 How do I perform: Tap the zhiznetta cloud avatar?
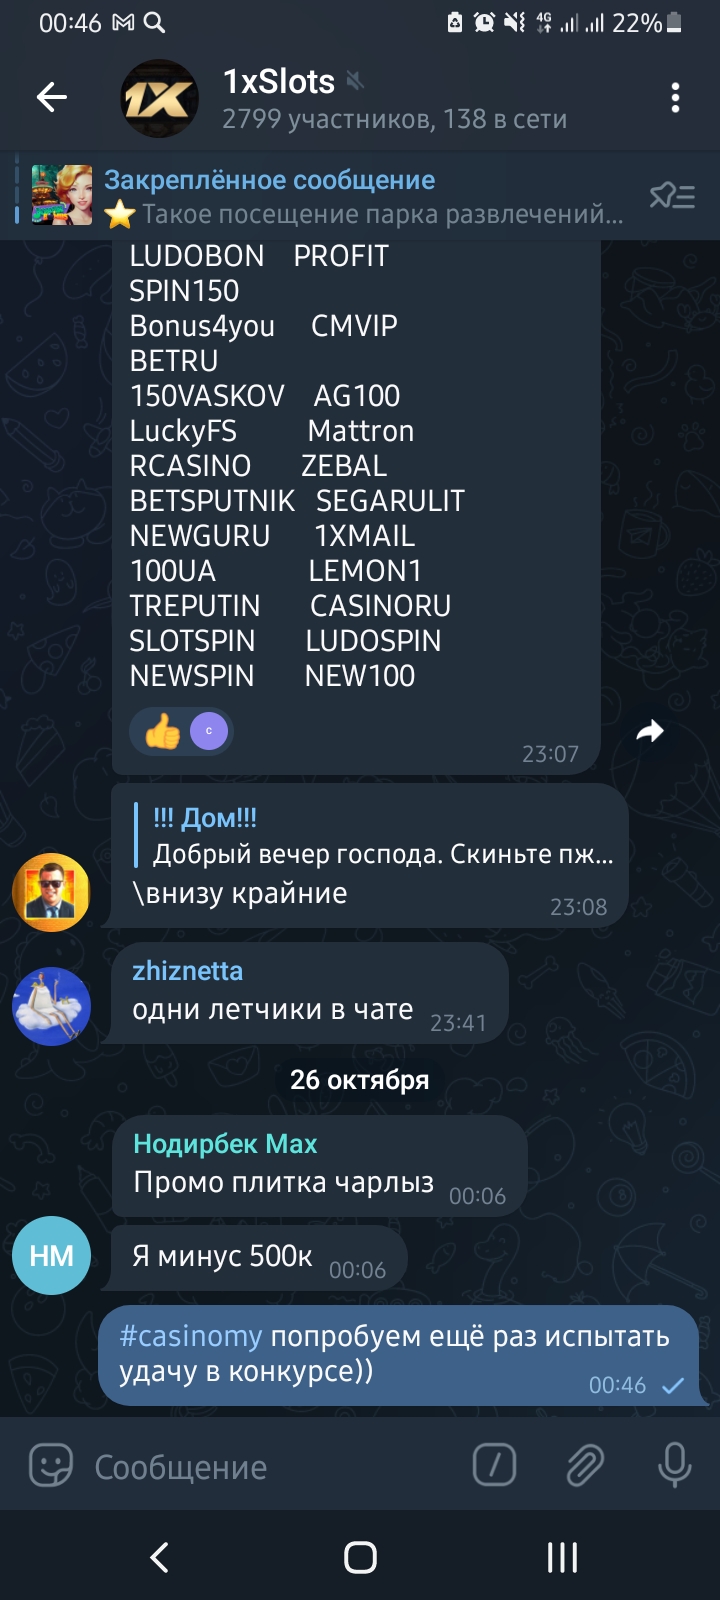click(51, 1007)
